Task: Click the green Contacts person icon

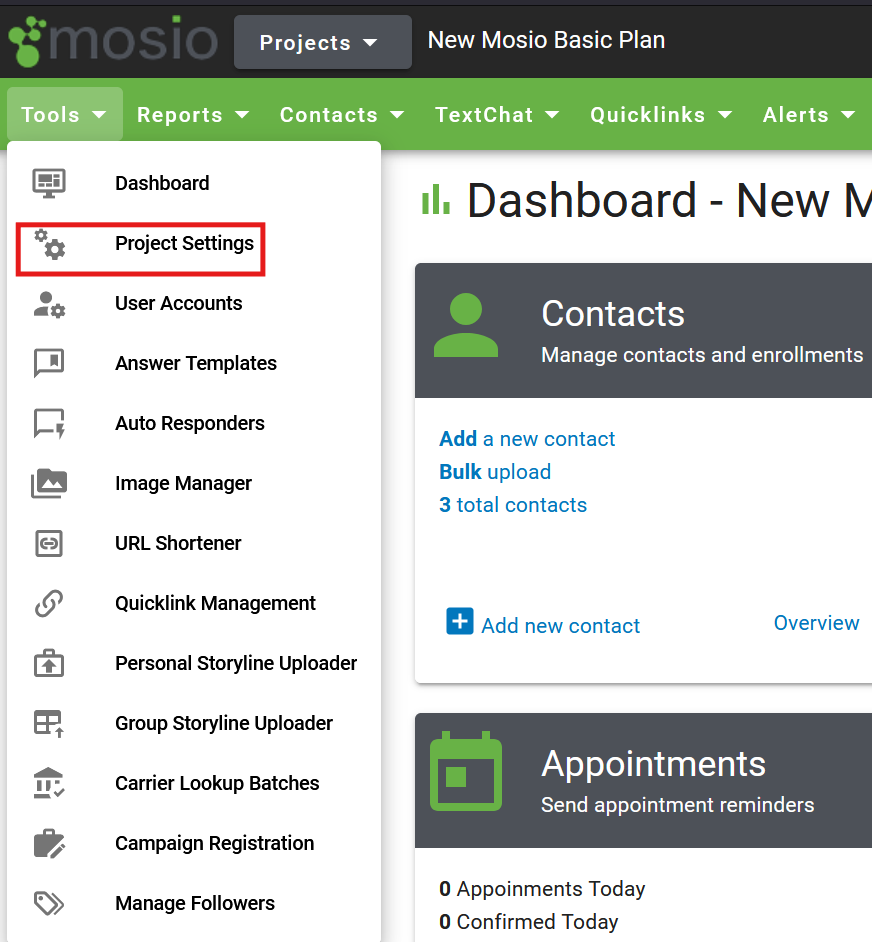Action: coord(466,325)
